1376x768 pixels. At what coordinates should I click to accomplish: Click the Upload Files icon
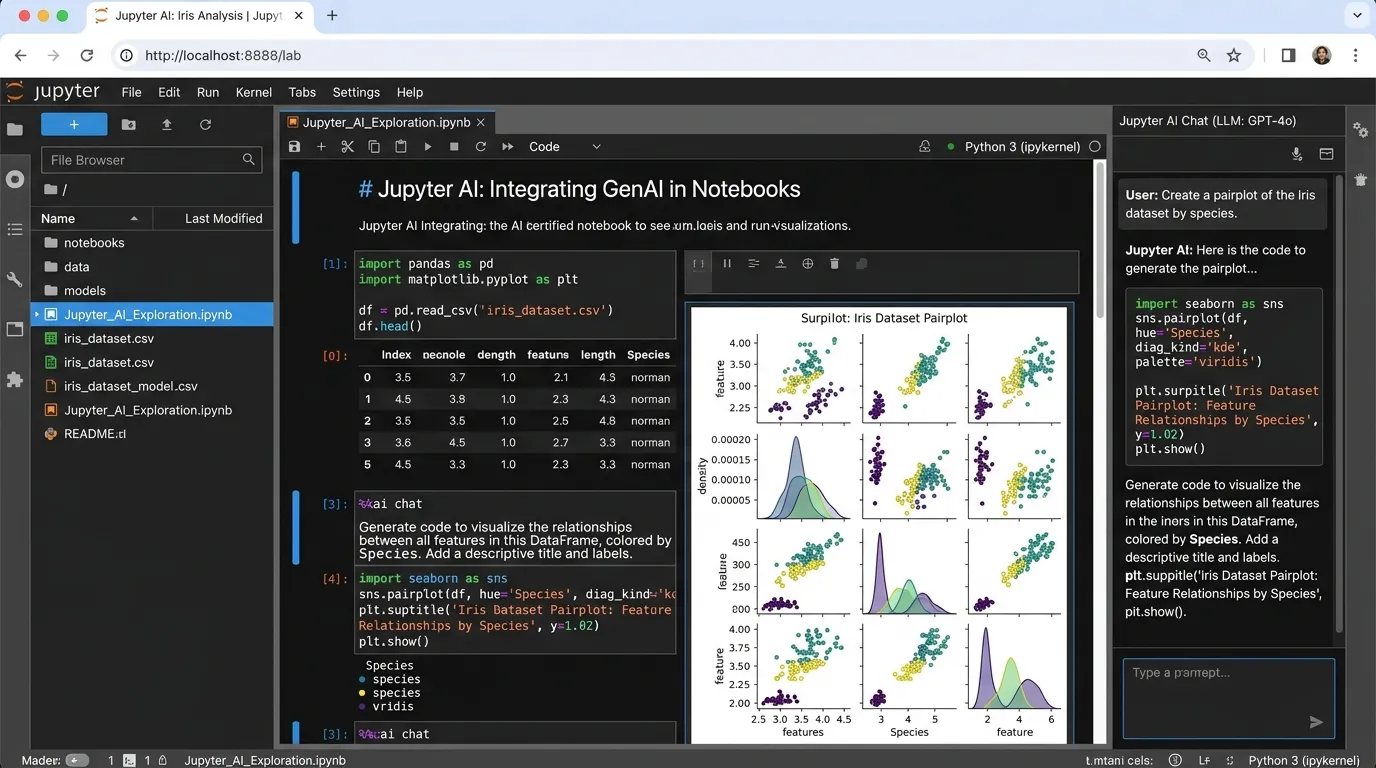(x=167, y=124)
